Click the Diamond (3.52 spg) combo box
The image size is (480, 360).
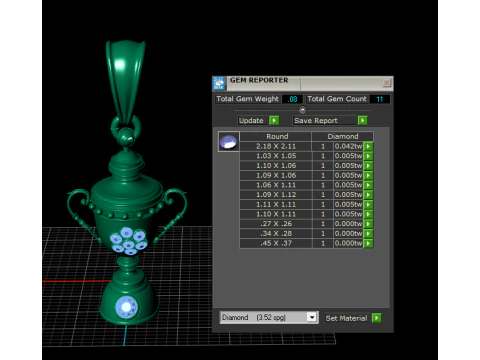pos(269,317)
